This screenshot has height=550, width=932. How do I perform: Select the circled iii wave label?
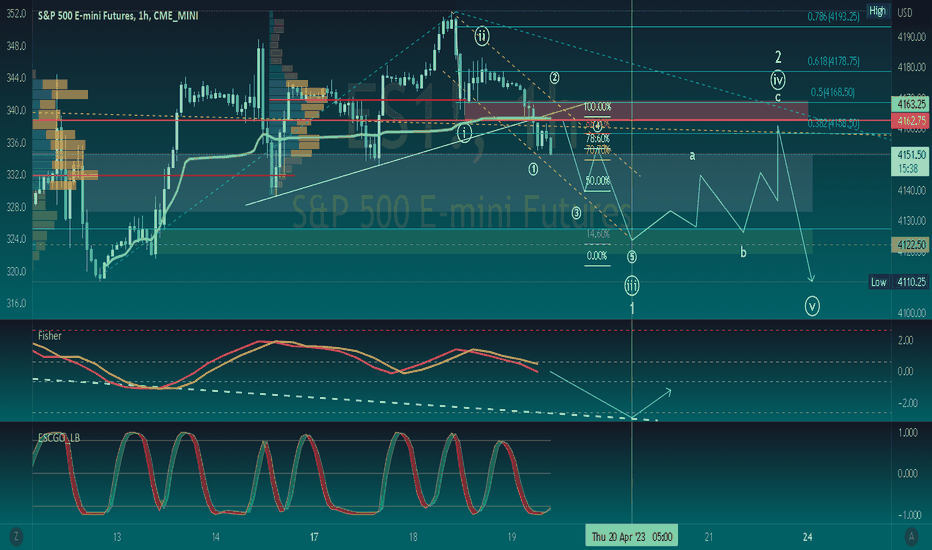tap(632, 286)
